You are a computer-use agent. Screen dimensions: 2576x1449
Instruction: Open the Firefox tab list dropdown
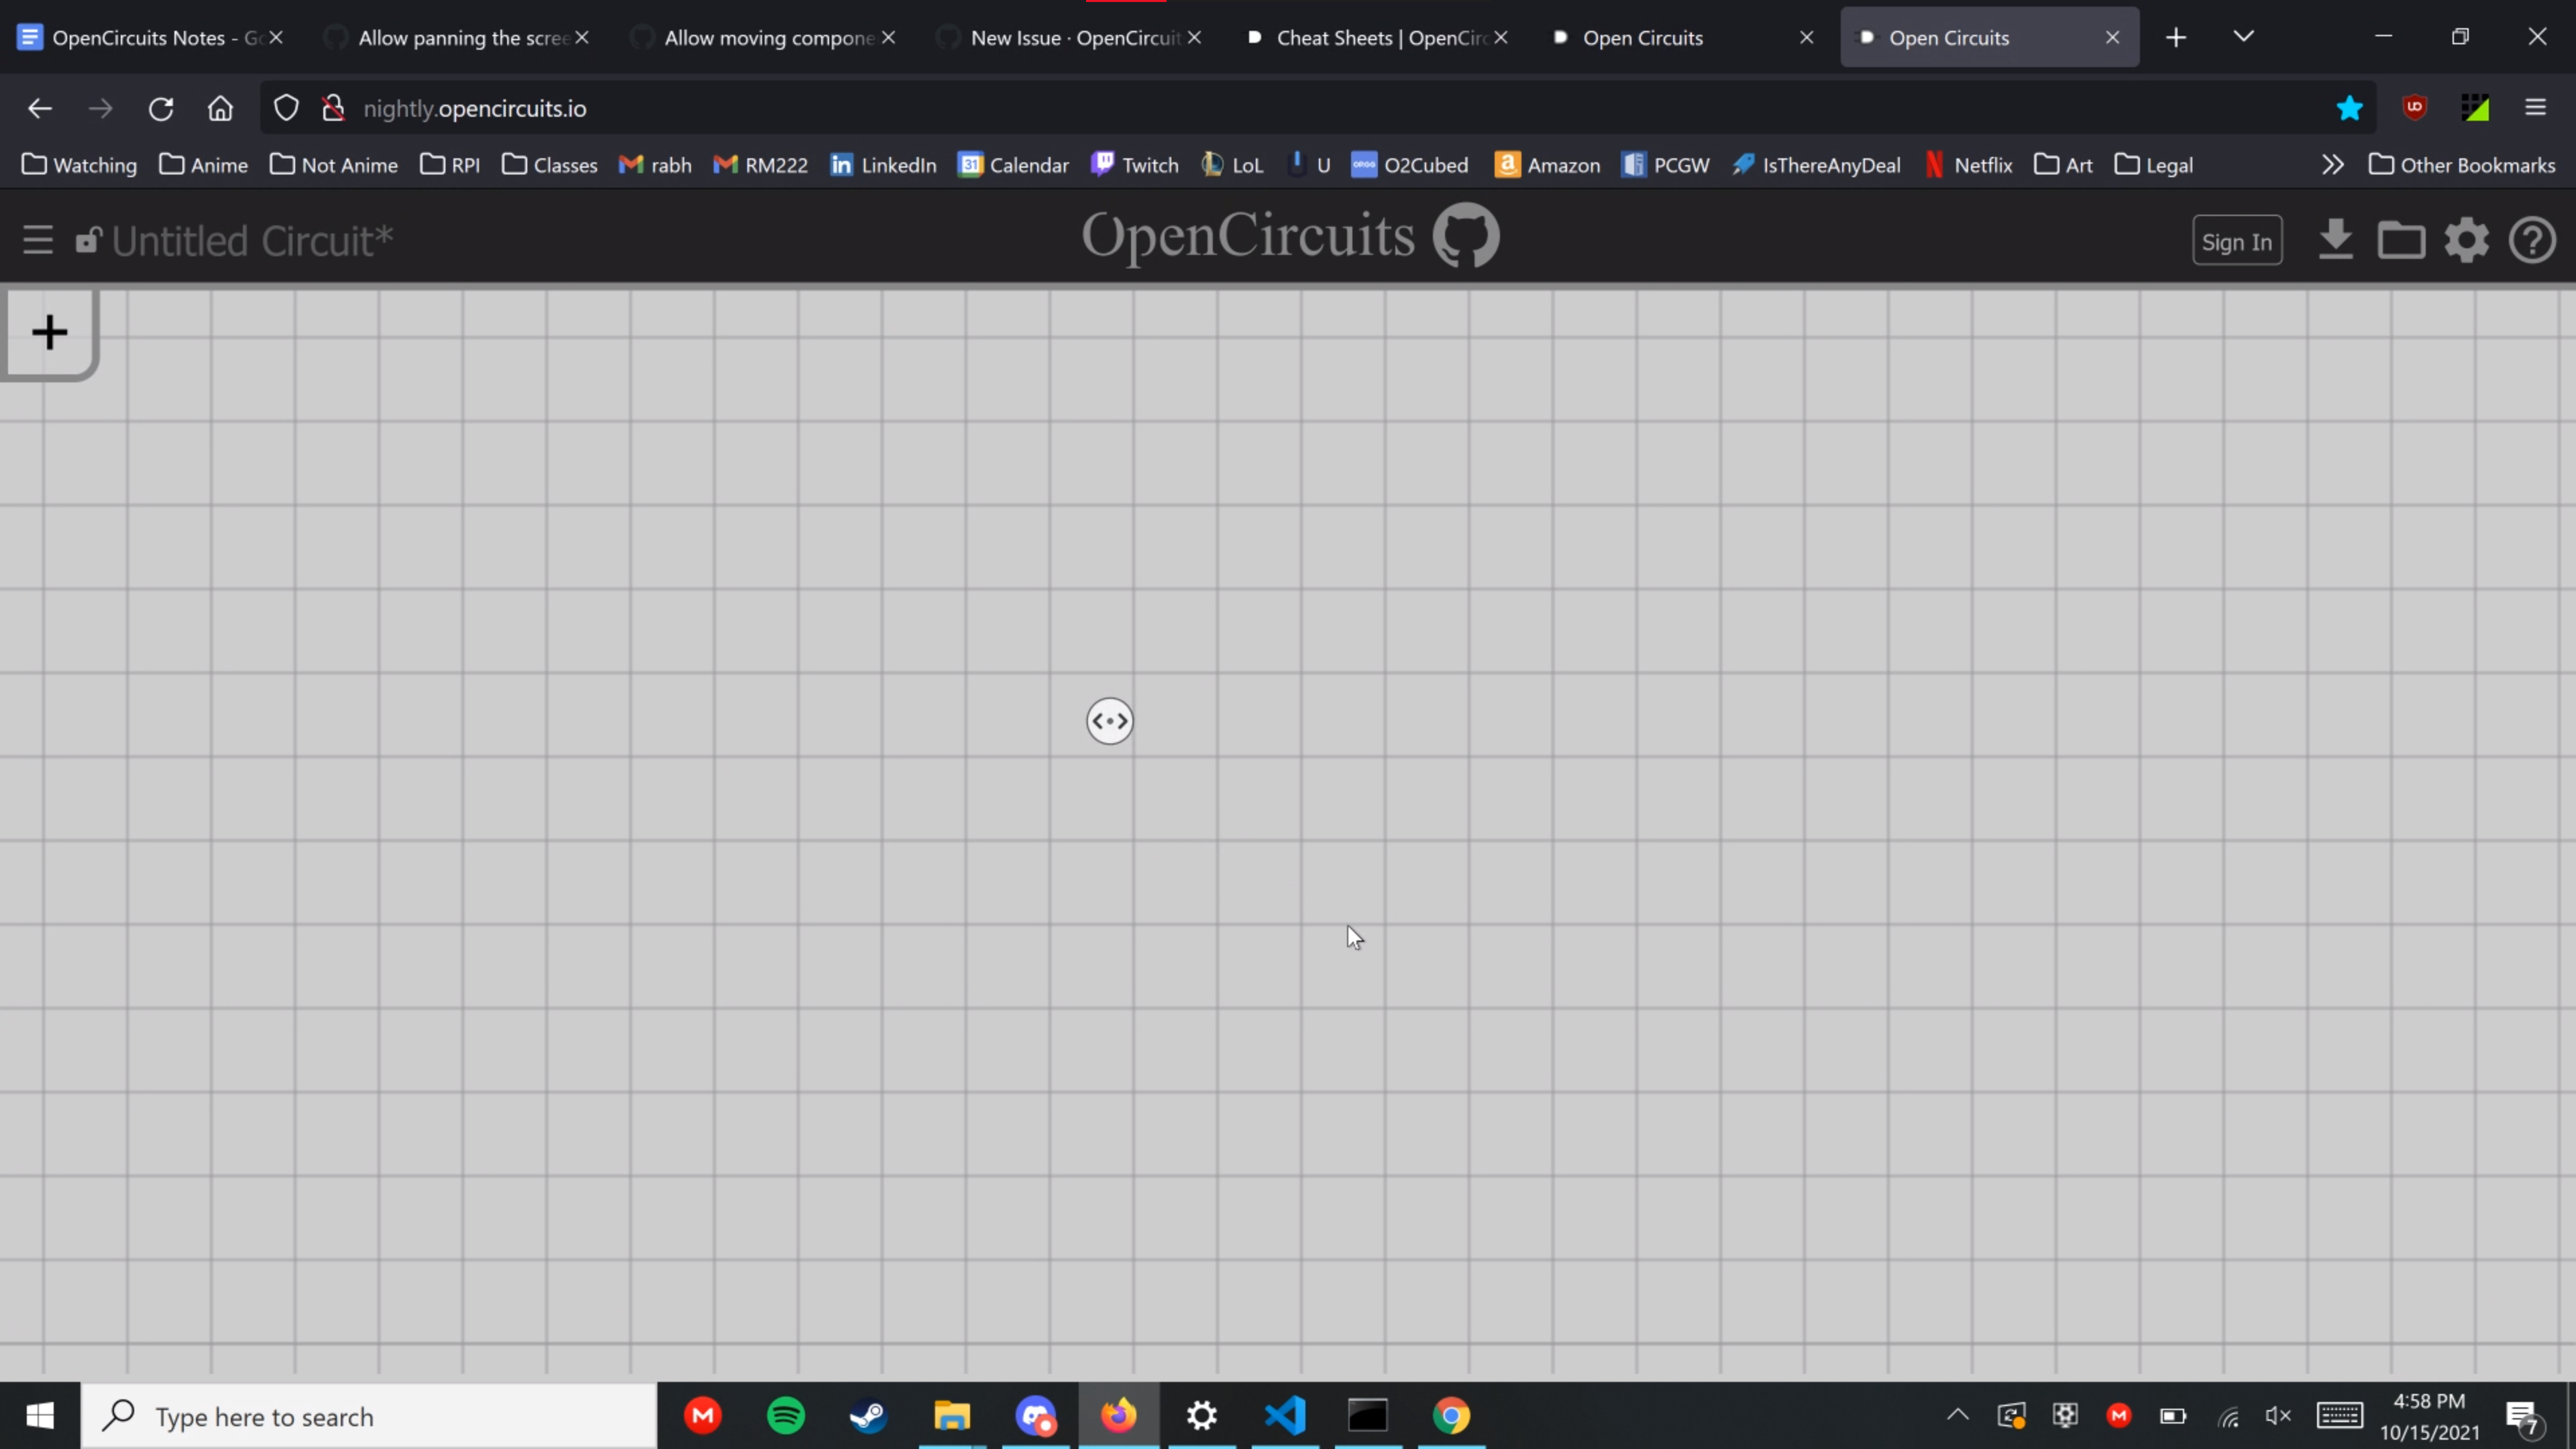point(2243,37)
